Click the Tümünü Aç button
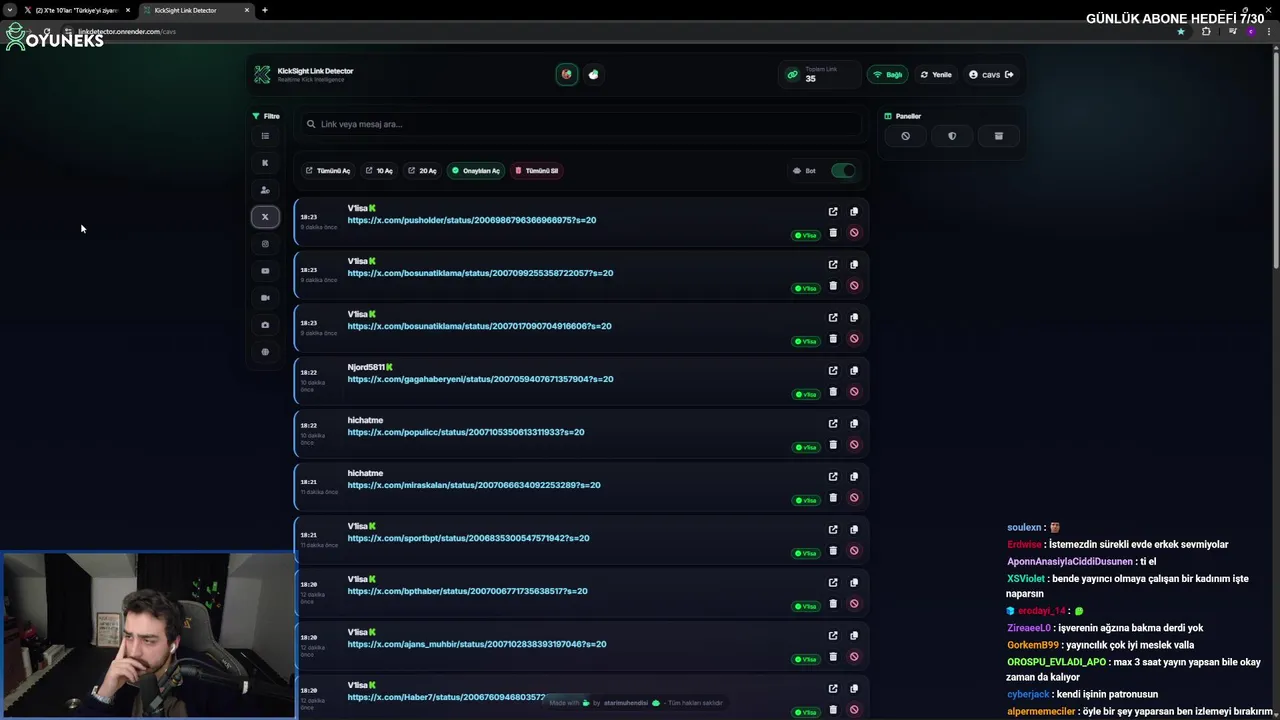Image resolution: width=1280 pixels, height=720 pixels. click(328, 171)
